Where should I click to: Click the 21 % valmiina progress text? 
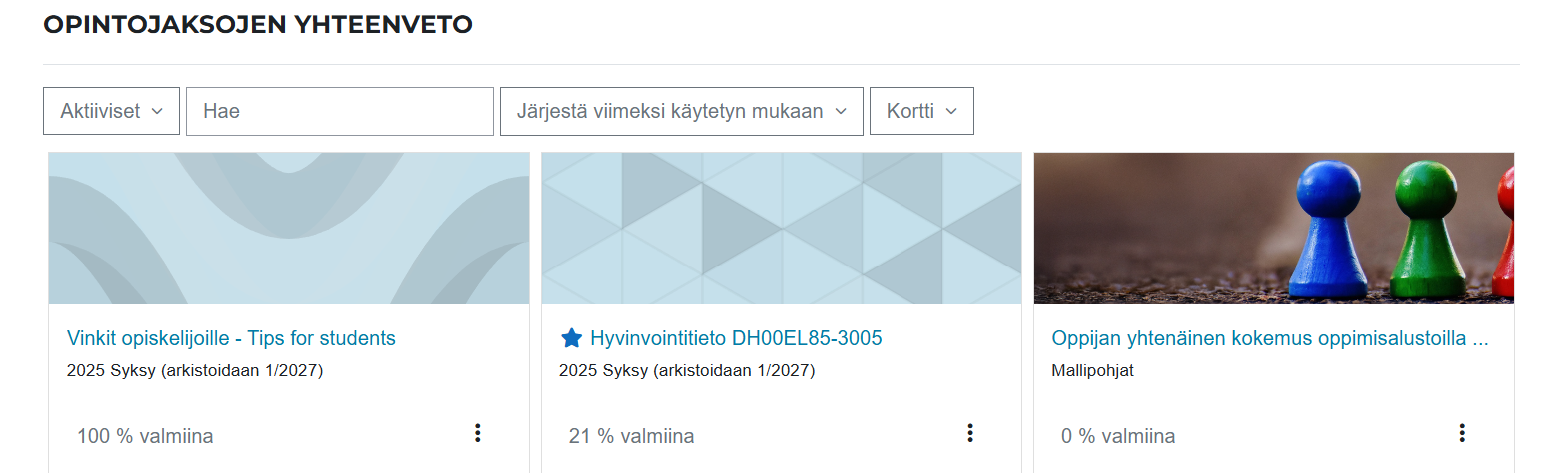pyautogui.click(x=631, y=436)
